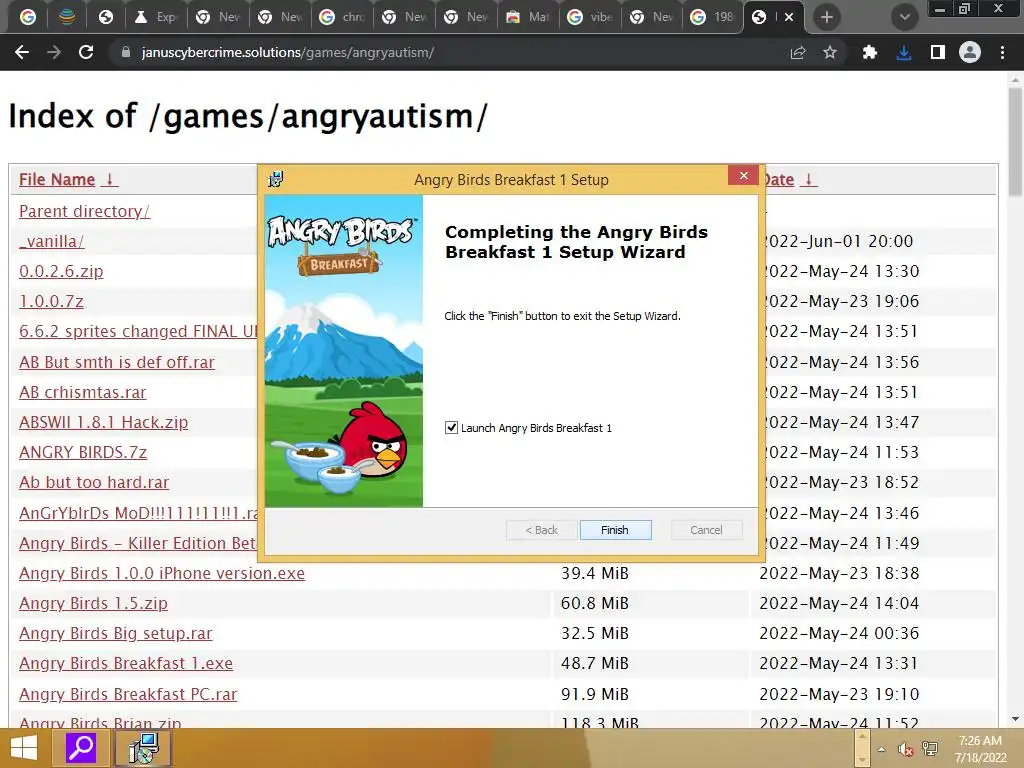Click the 2022-Jun-01 20:00 date cell
This screenshot has width=1024, height=768.
[837, 242]
